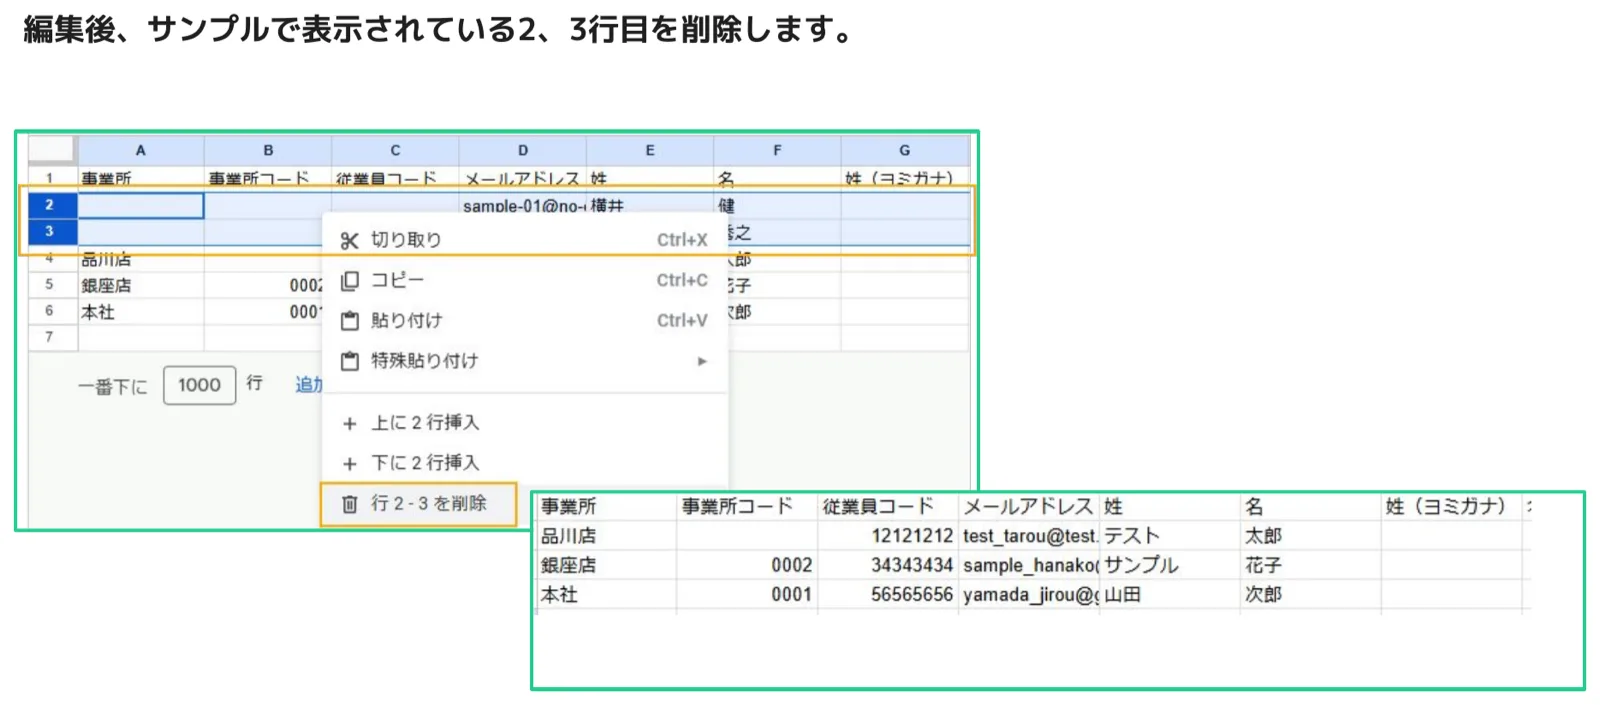Click 0002 code in the result table
This screenshot has height=705, width=1600.
tap(747, 565)
